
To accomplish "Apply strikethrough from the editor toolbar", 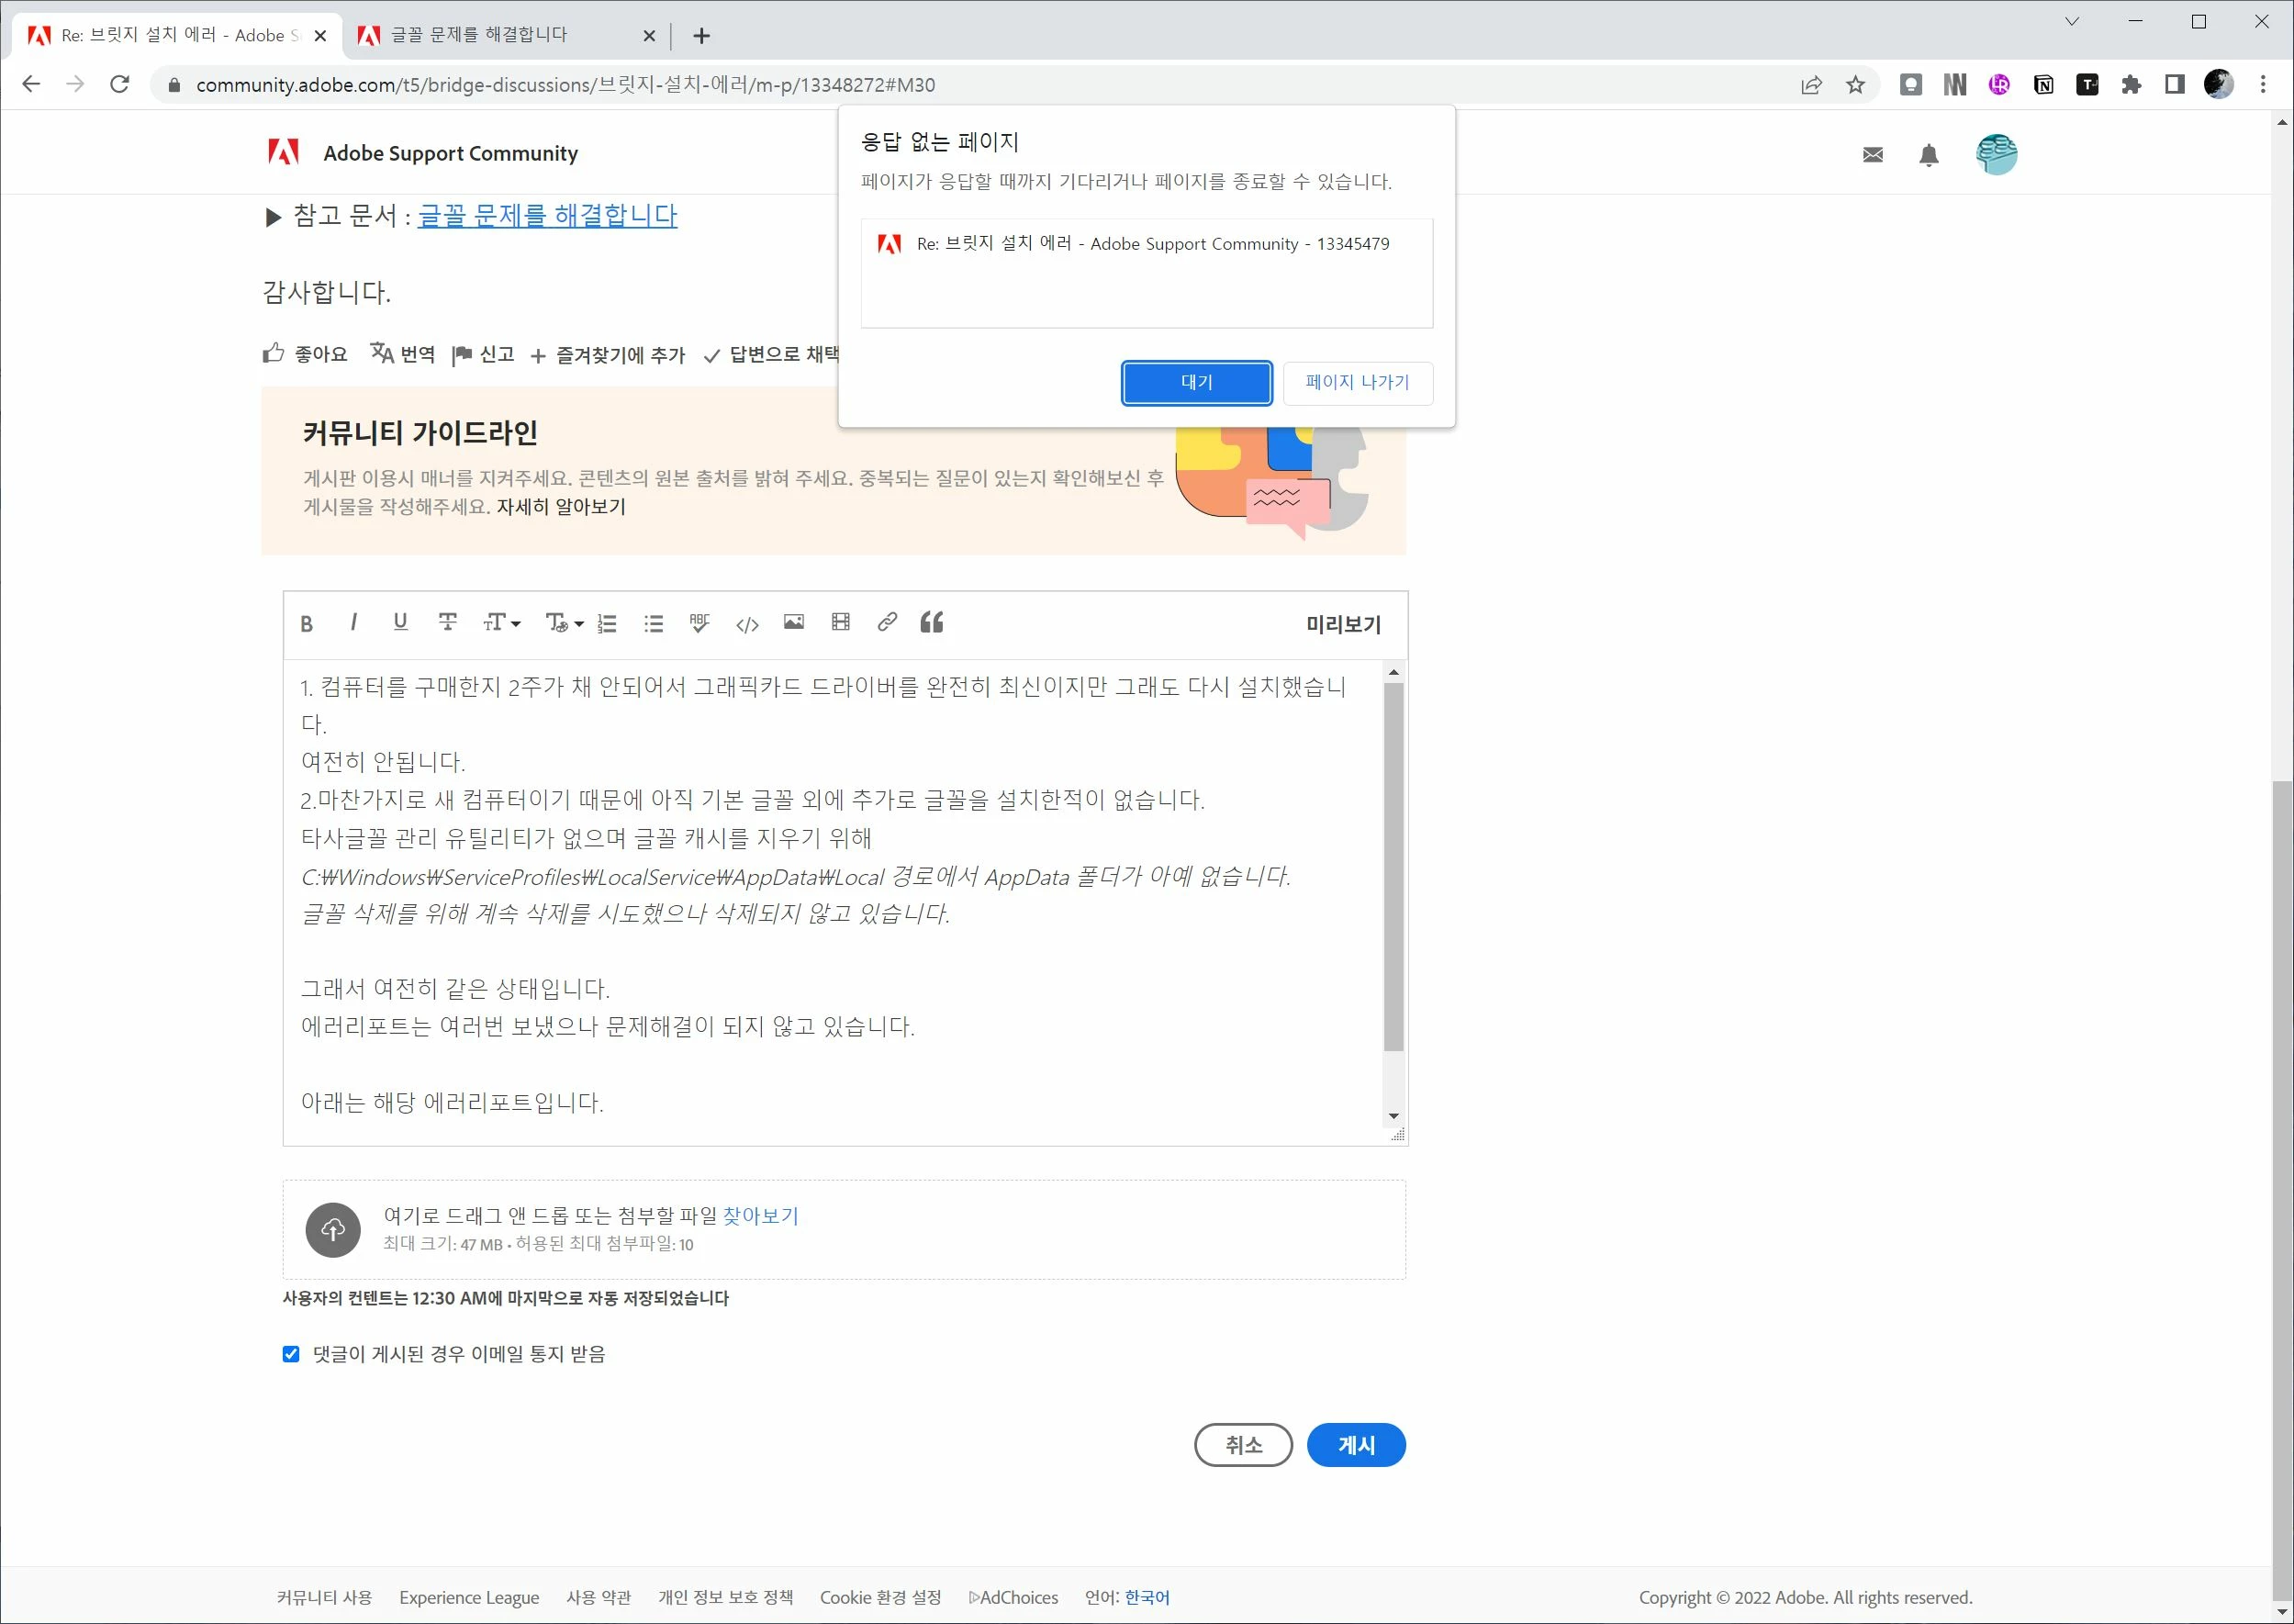I will [447, 623].
